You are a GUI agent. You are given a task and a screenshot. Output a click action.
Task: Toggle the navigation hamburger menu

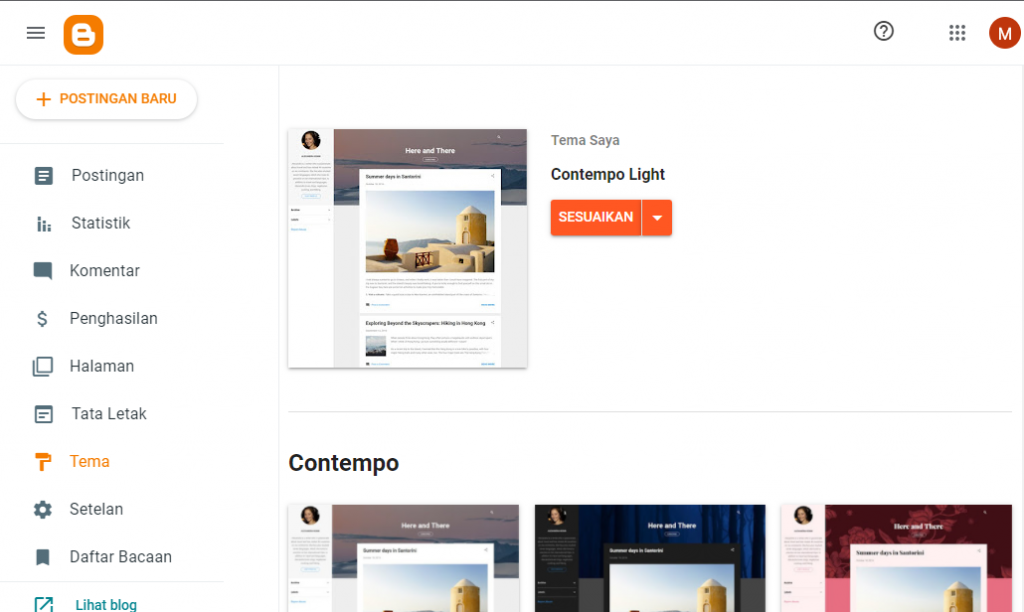coord(35,32)
